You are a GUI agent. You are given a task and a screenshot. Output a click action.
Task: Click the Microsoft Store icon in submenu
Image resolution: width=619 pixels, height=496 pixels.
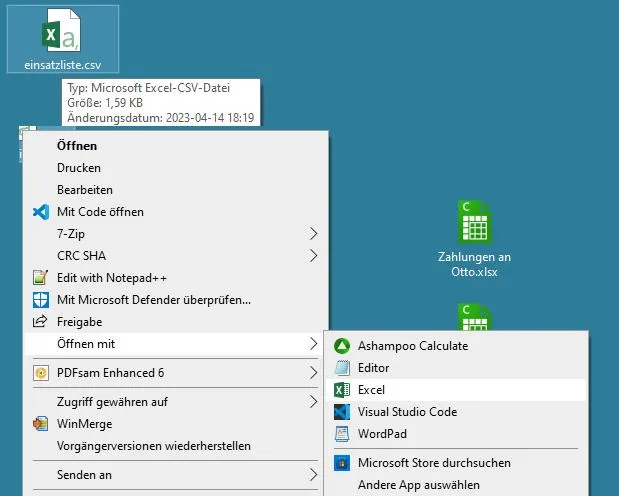342,463
